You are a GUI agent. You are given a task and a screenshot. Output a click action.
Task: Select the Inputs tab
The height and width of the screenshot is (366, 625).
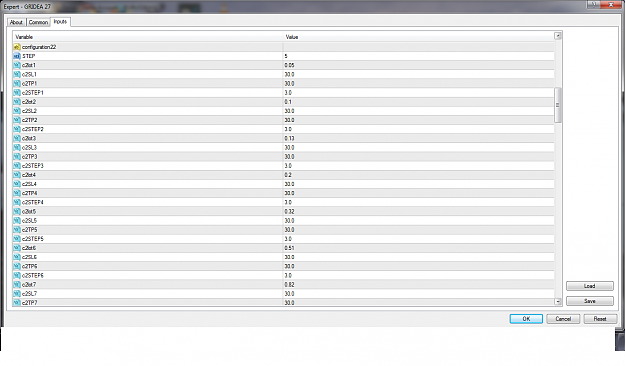coord(60,22)
